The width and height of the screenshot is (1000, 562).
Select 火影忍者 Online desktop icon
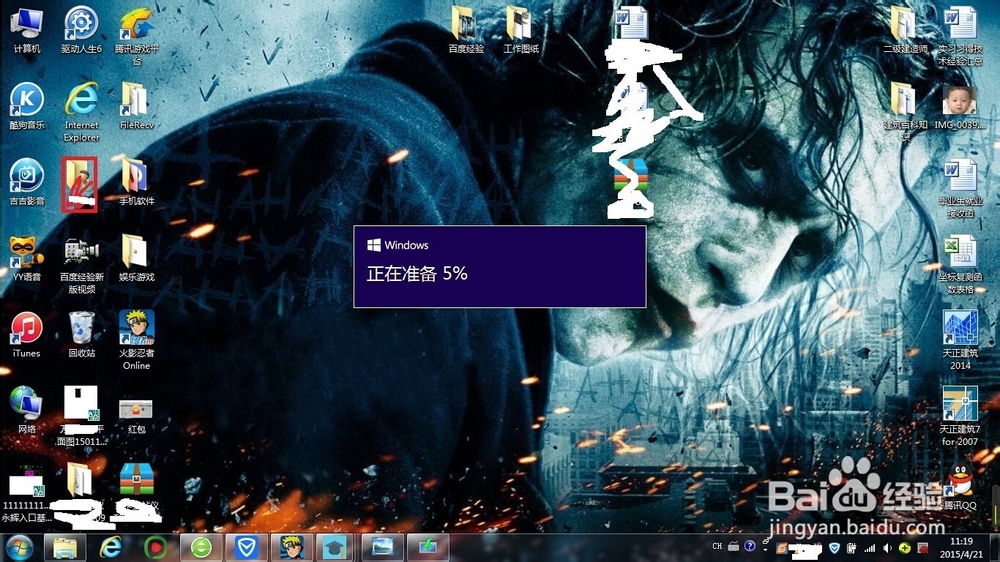tap(136, 340)
